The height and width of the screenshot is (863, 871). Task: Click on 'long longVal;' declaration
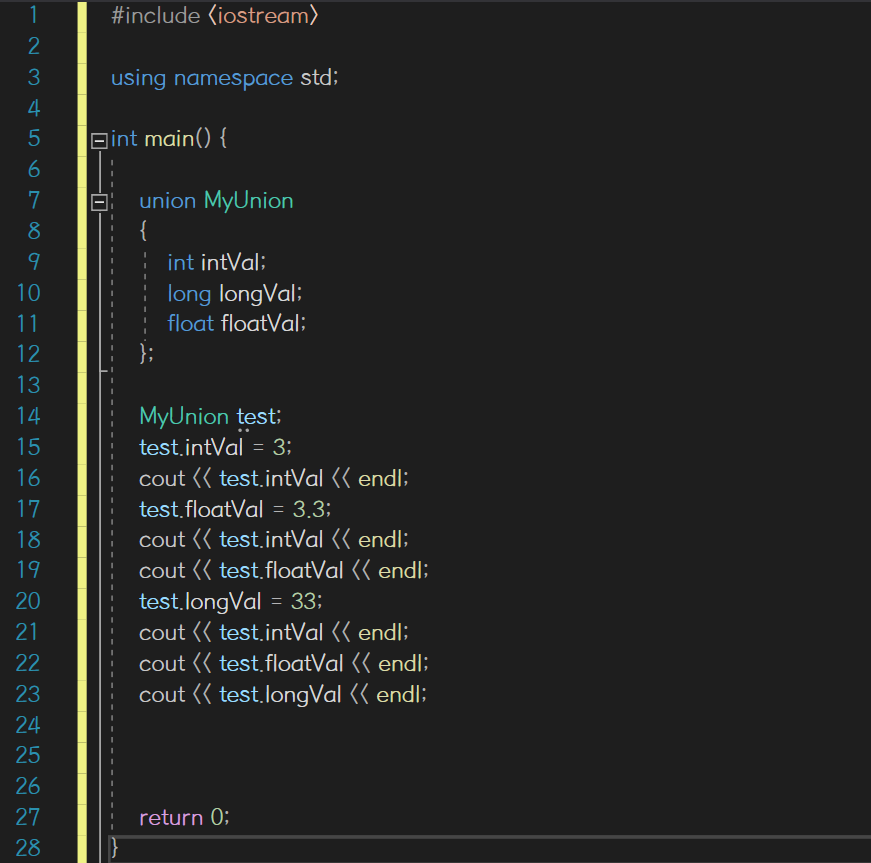[235, 293]
